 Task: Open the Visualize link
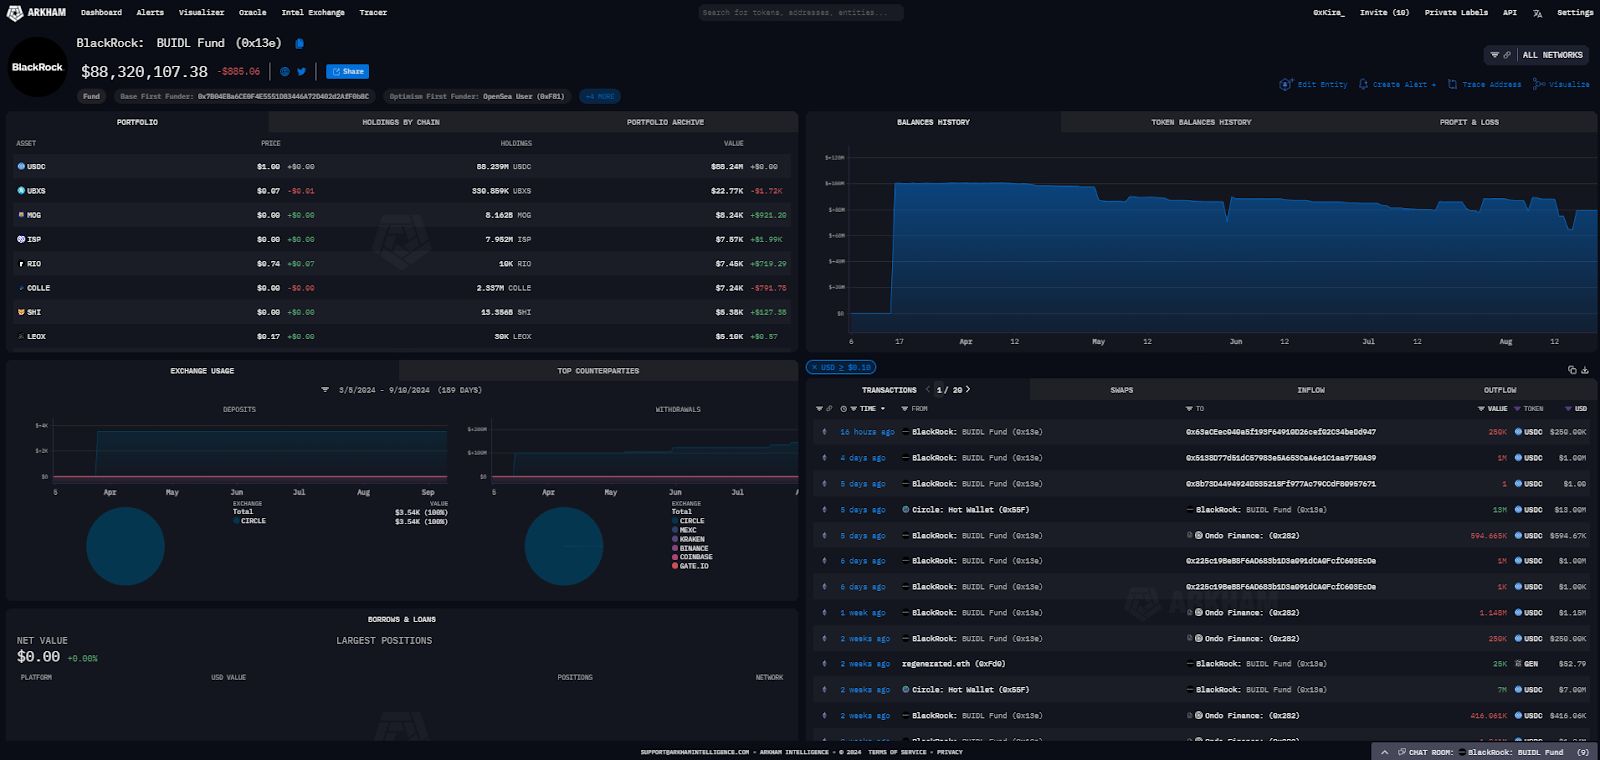pos(1561,85)
